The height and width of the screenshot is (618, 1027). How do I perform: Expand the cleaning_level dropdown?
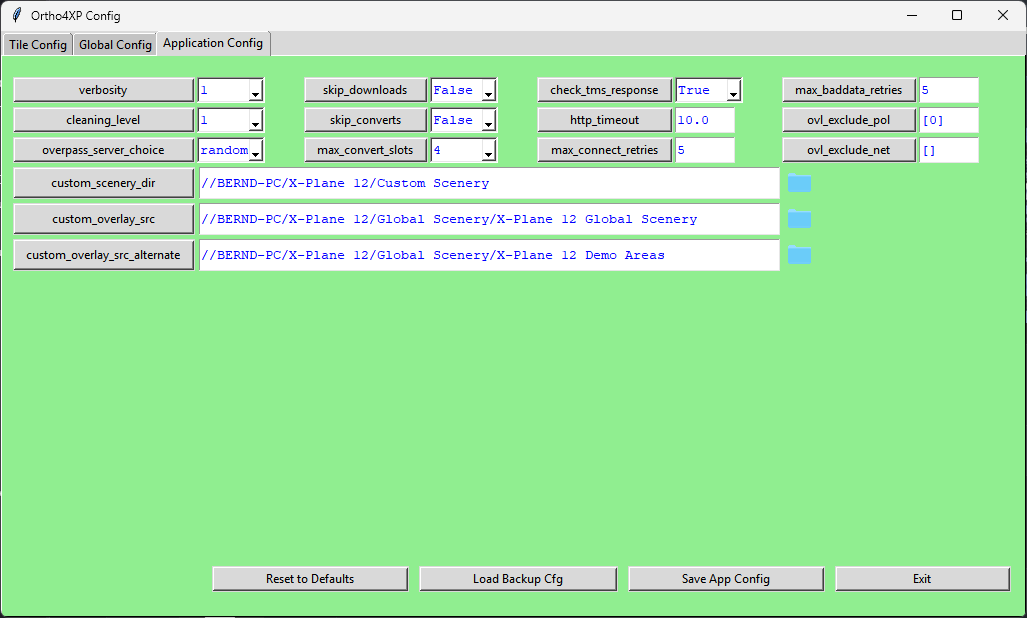click(x=255, y=121)
